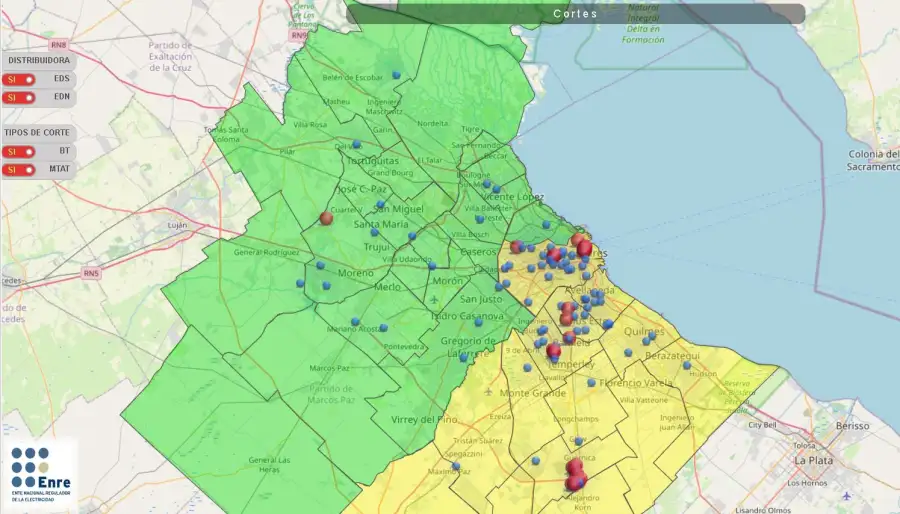
Task: Click the Marcos Paz town label
Action: pos(329,368)
